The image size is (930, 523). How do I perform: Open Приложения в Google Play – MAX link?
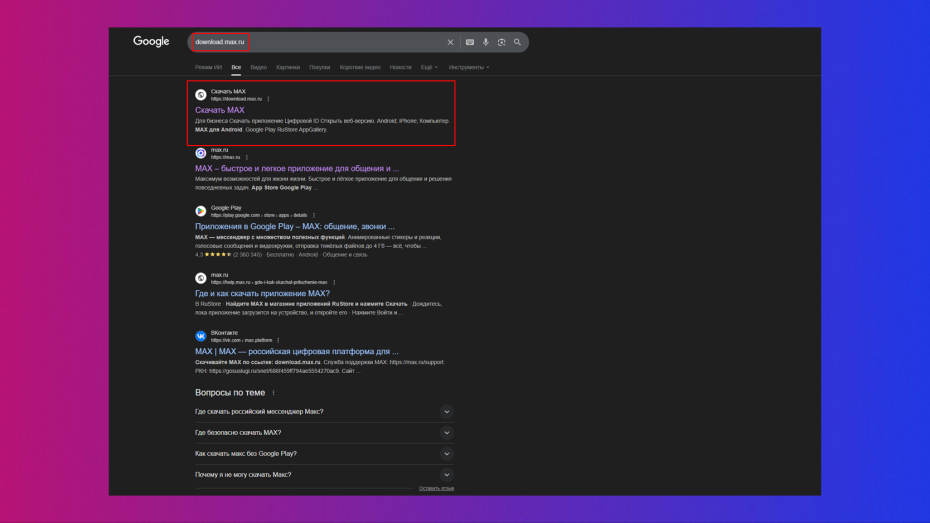coord(294,227)
